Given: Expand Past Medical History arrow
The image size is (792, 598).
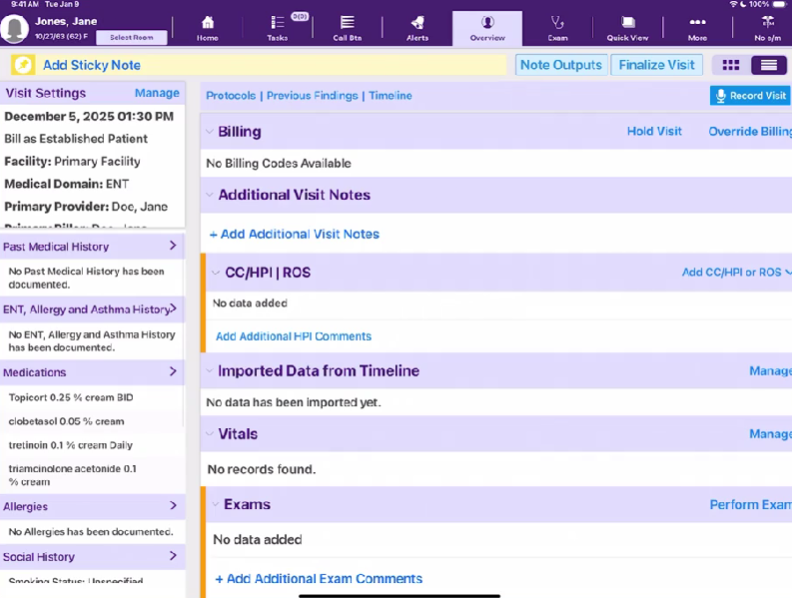Looking at the screenshot, I should (x=173, y=245).
